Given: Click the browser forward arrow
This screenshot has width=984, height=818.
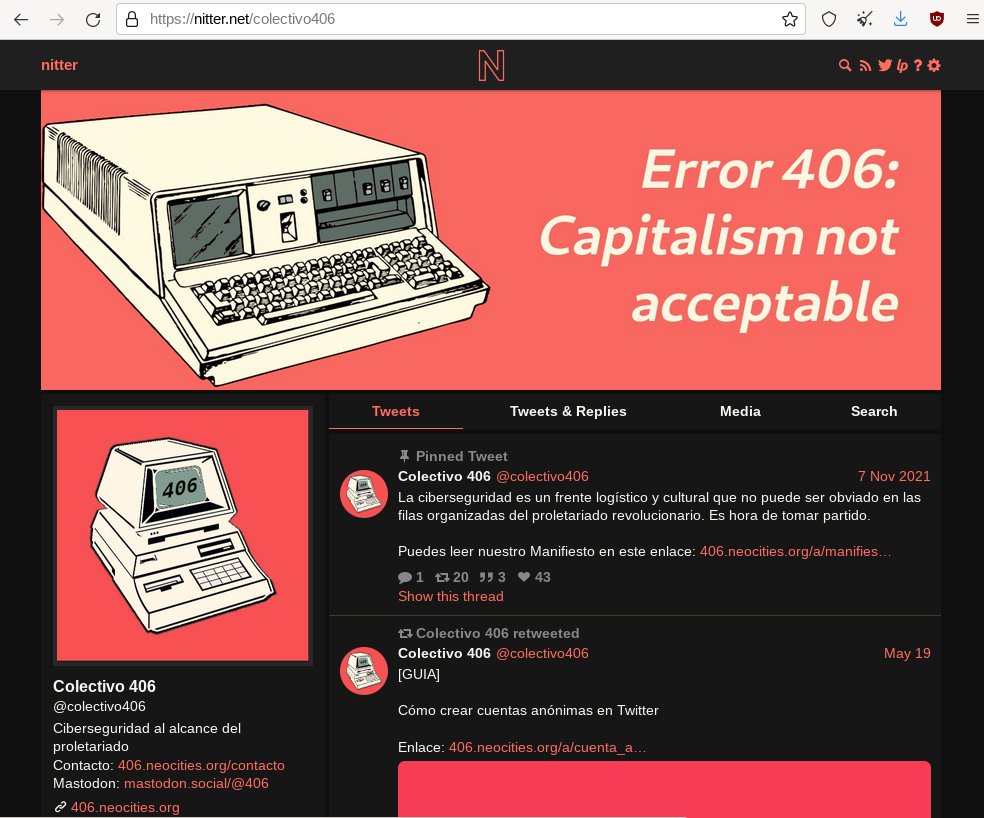Looking at the screenshot, I should 57,19.
